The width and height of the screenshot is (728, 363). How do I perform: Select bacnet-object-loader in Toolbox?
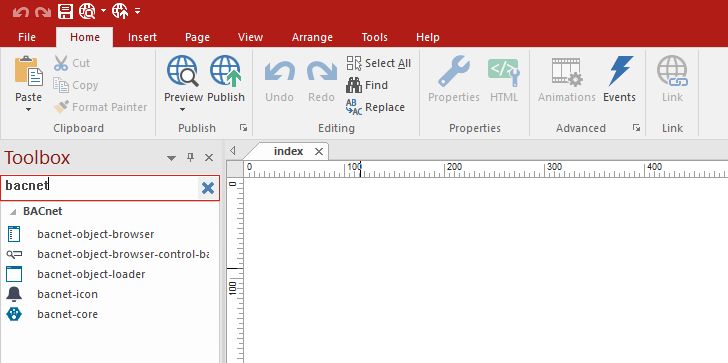91,274
